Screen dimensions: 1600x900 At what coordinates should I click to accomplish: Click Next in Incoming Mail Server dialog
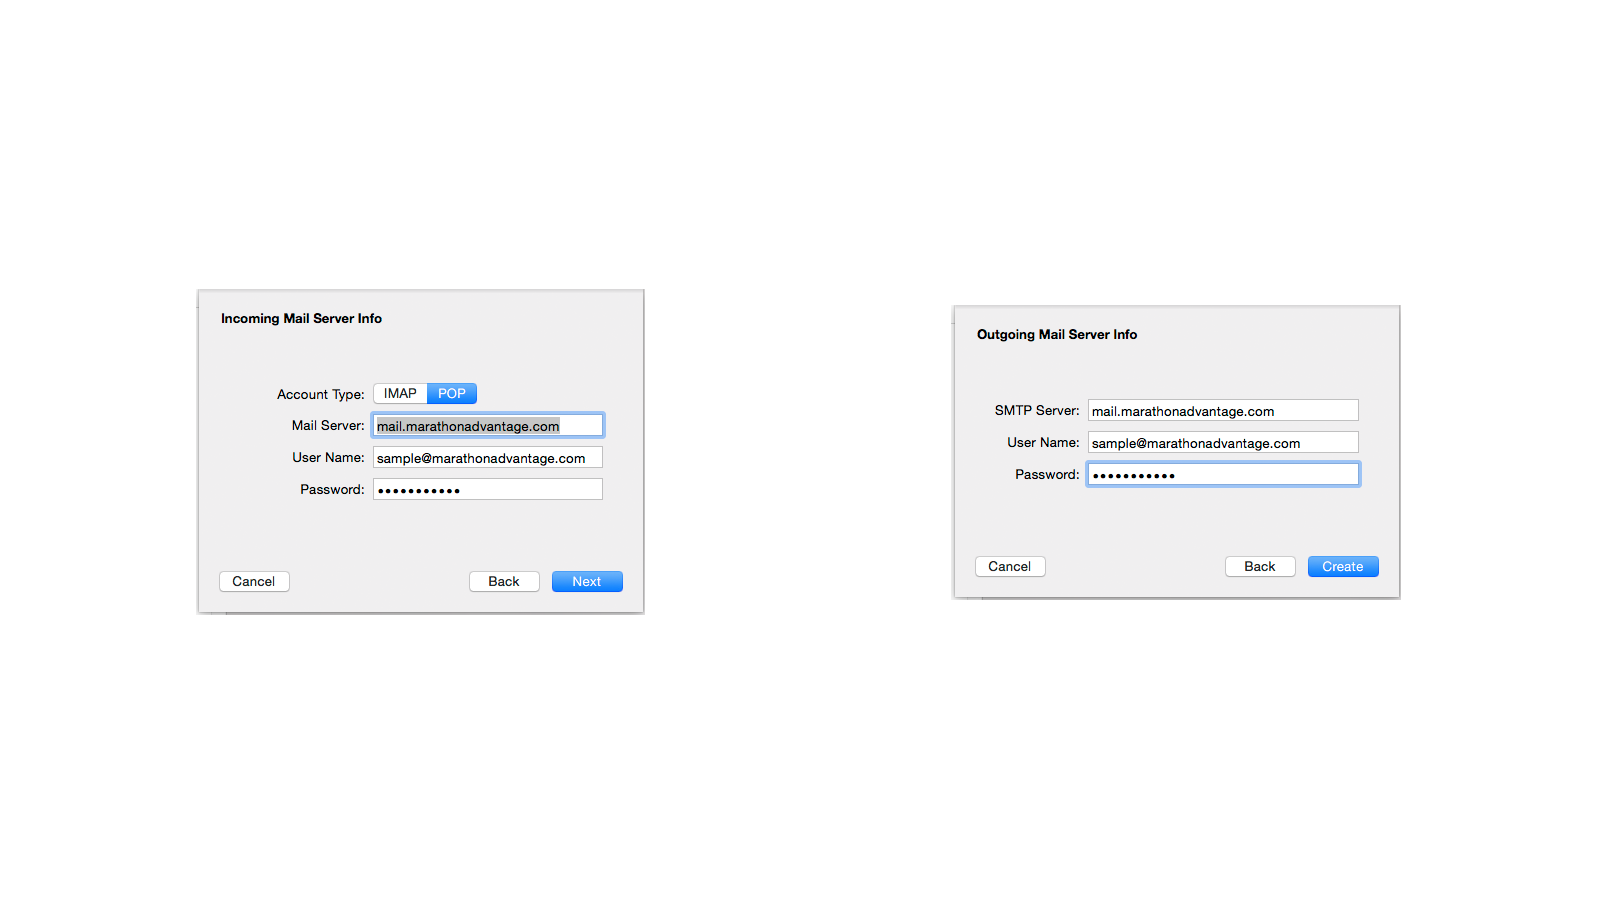[x=587, y=582]
